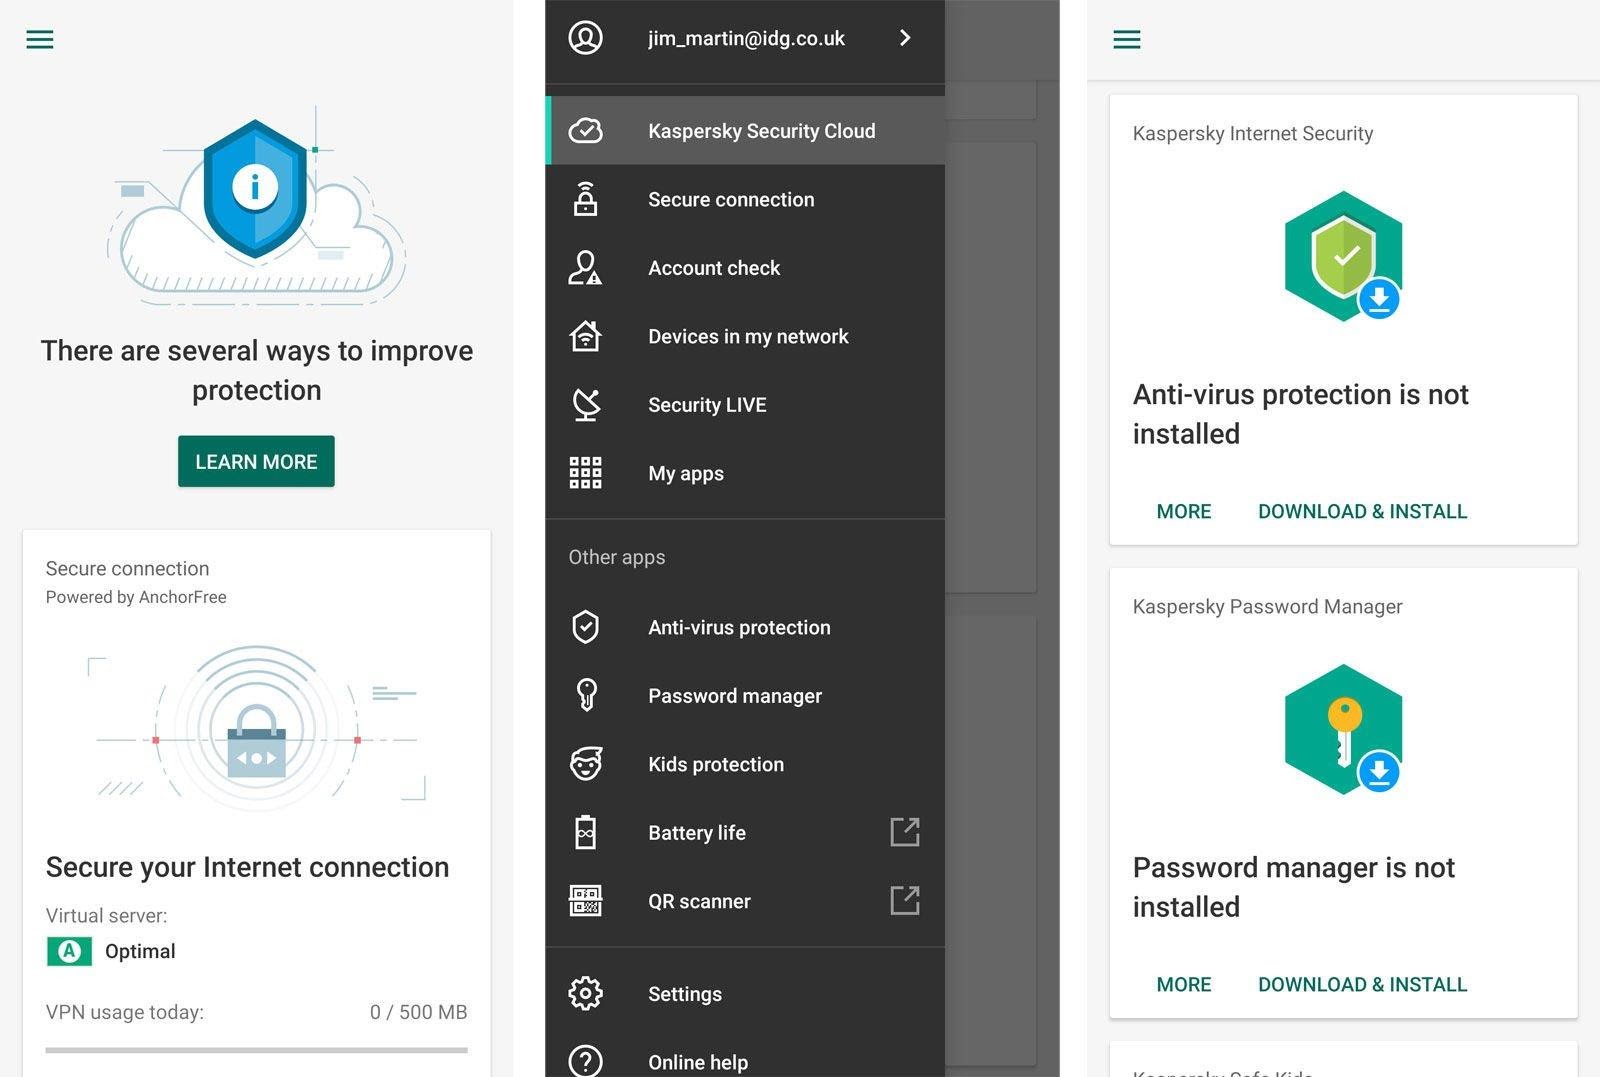Click the Devices in my network house icon

586,336
